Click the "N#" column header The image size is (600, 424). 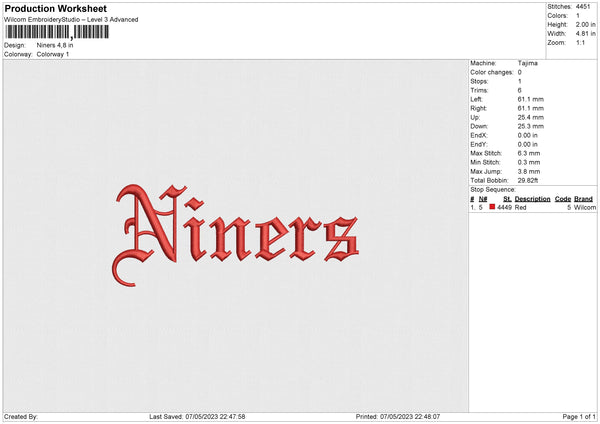click(483, 199)
